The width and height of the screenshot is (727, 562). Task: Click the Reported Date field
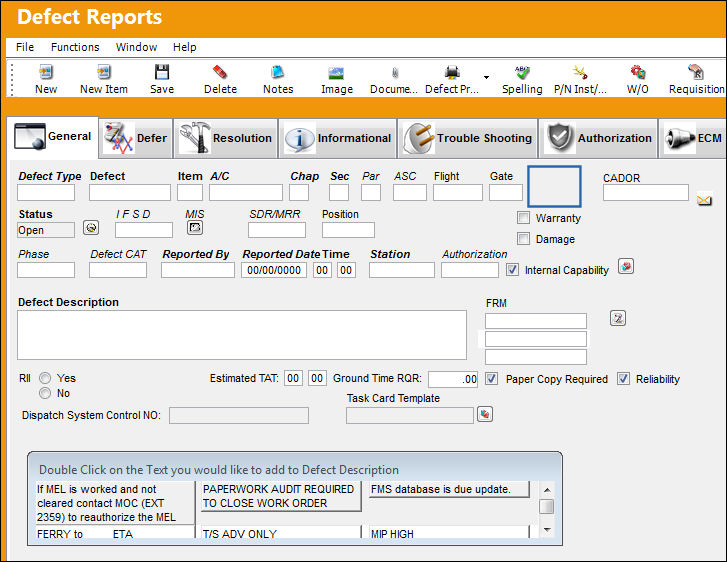pos(274,270)
